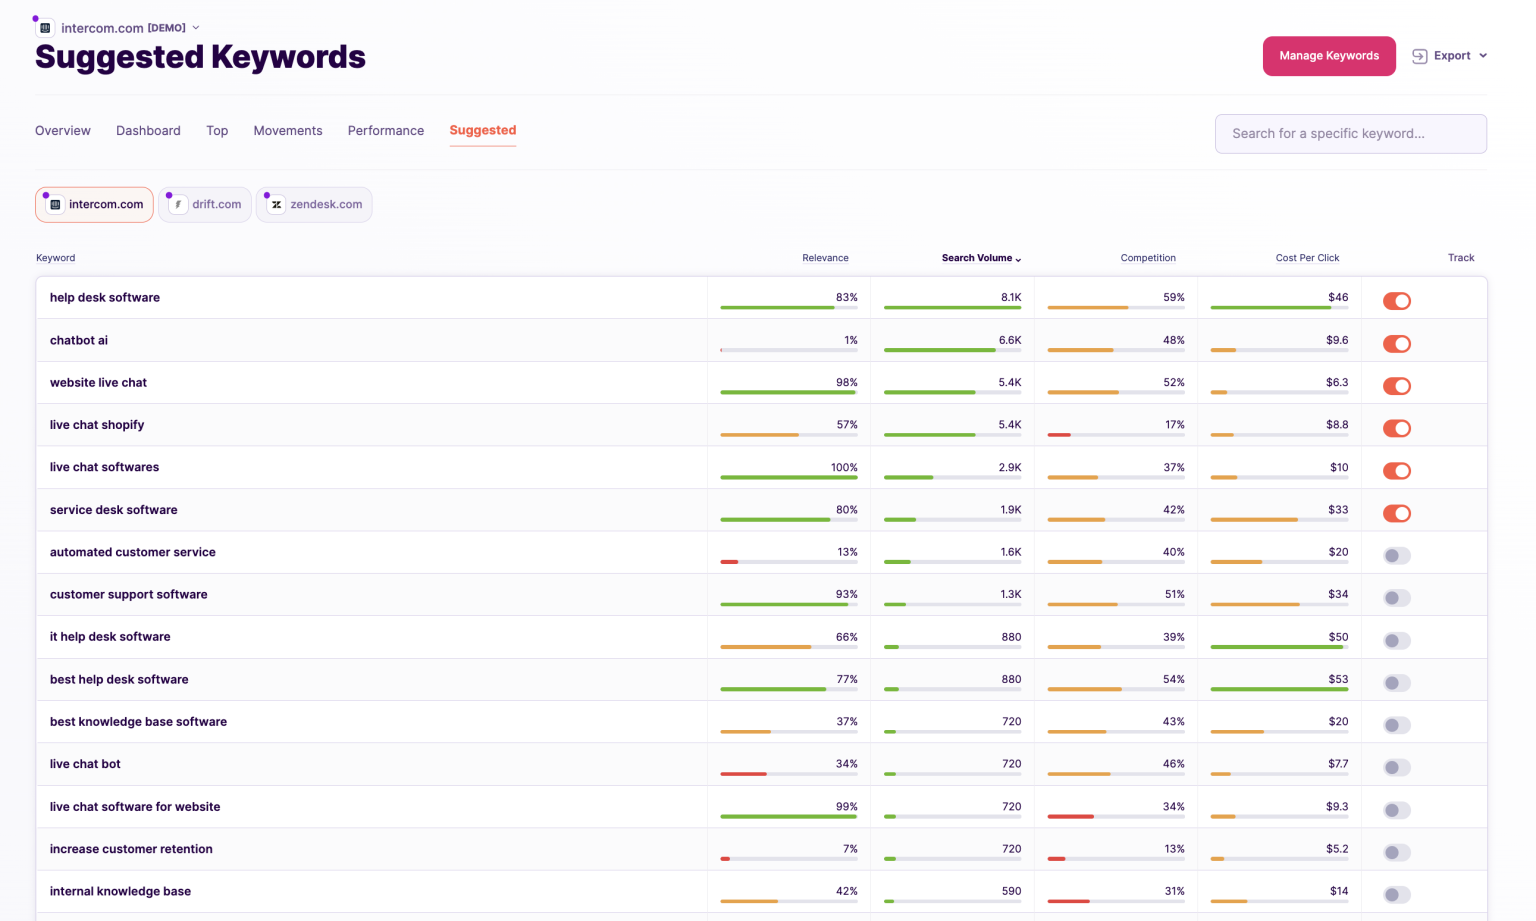Open the Export dropdown arrow
This screenshot has width=1536, height=921.
tap(1483, 56)
